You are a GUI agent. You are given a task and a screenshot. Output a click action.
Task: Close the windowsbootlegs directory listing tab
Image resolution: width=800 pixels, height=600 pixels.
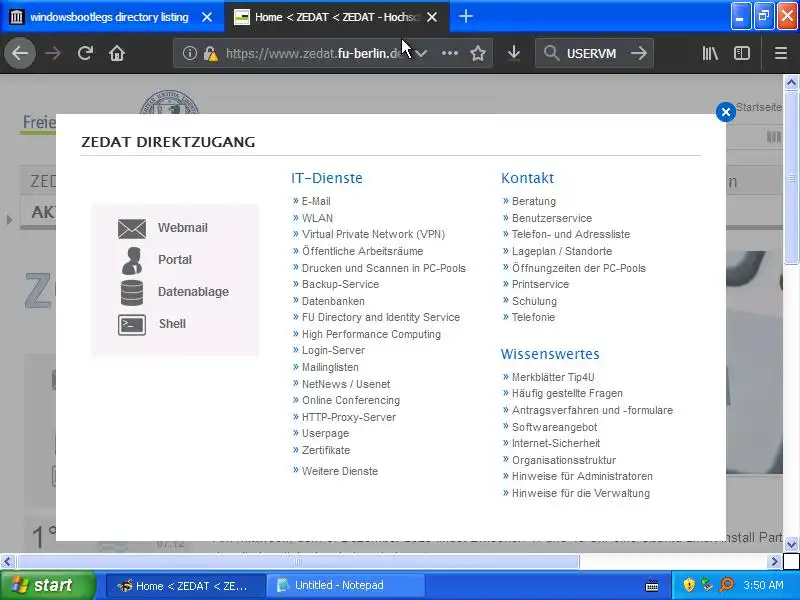pyautogui.click(x=207, y=17)
